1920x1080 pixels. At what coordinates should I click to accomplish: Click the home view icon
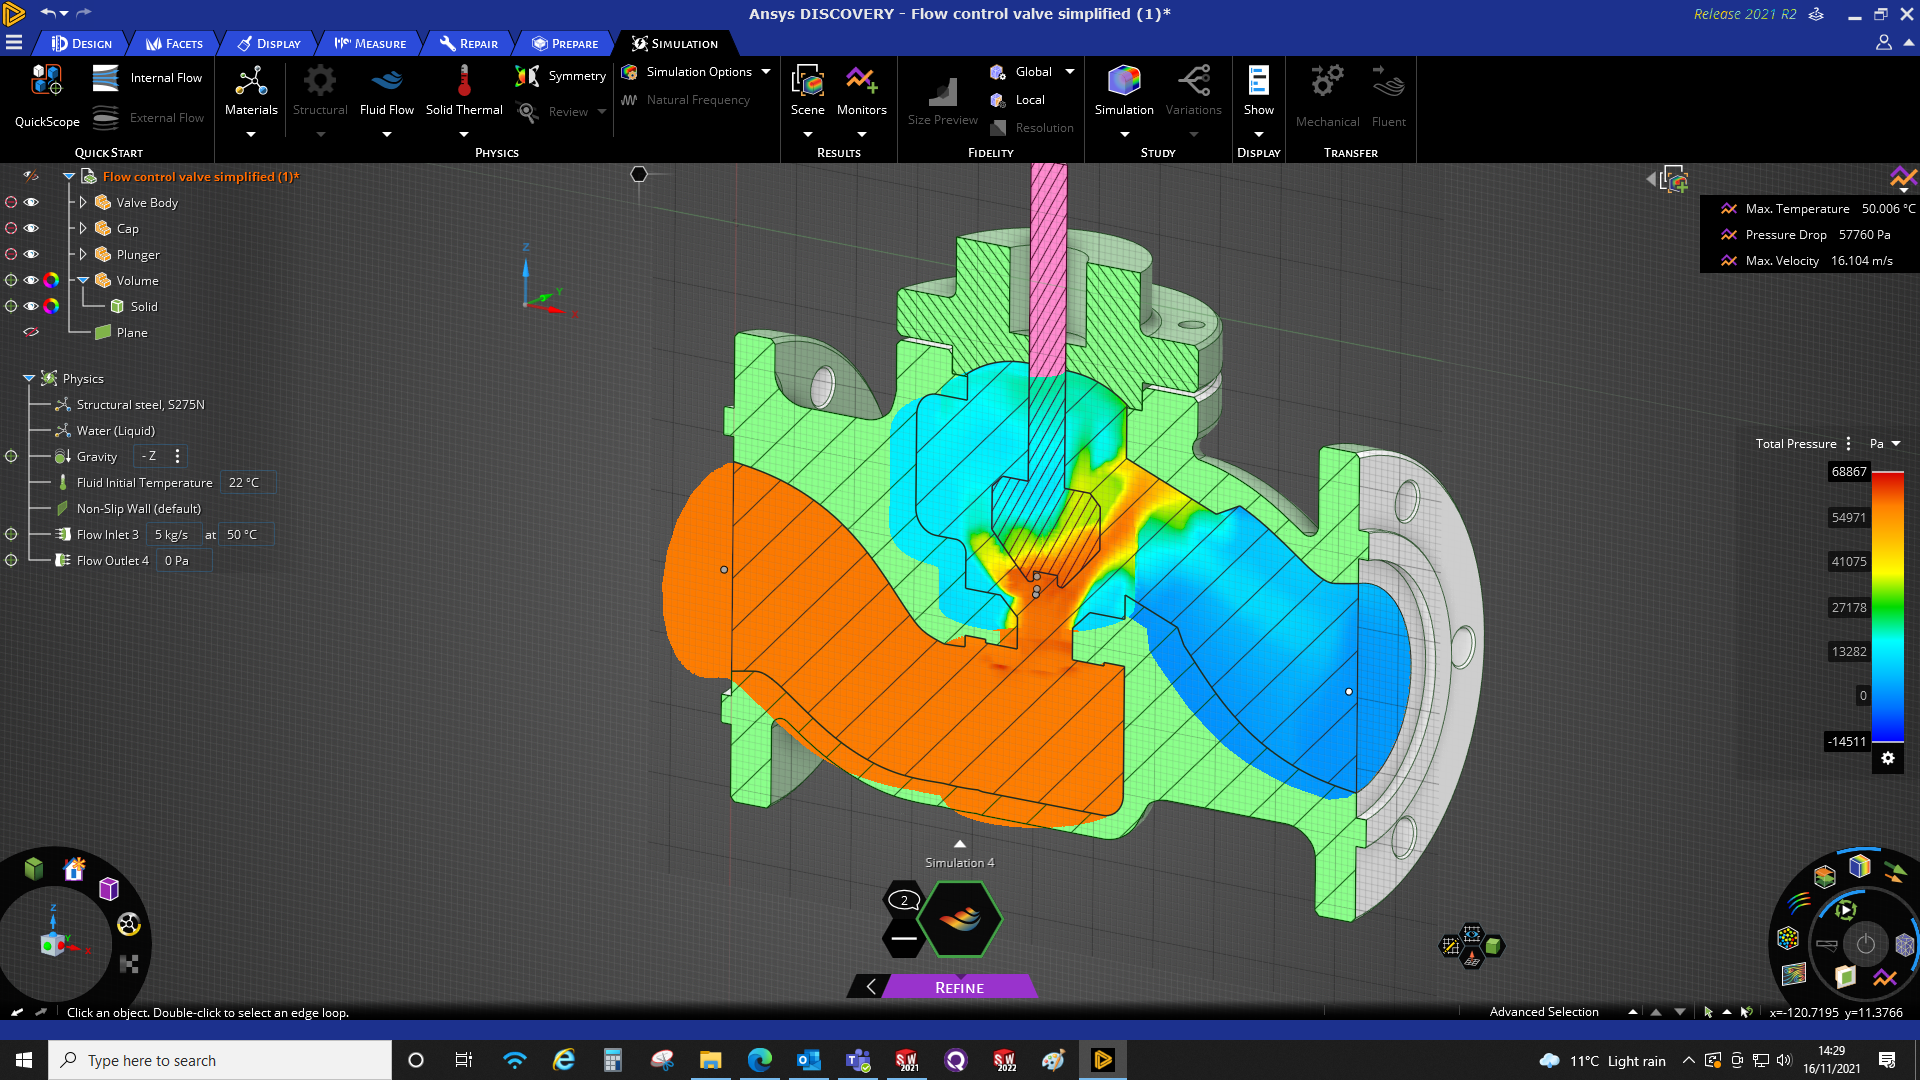click(74, 869)
